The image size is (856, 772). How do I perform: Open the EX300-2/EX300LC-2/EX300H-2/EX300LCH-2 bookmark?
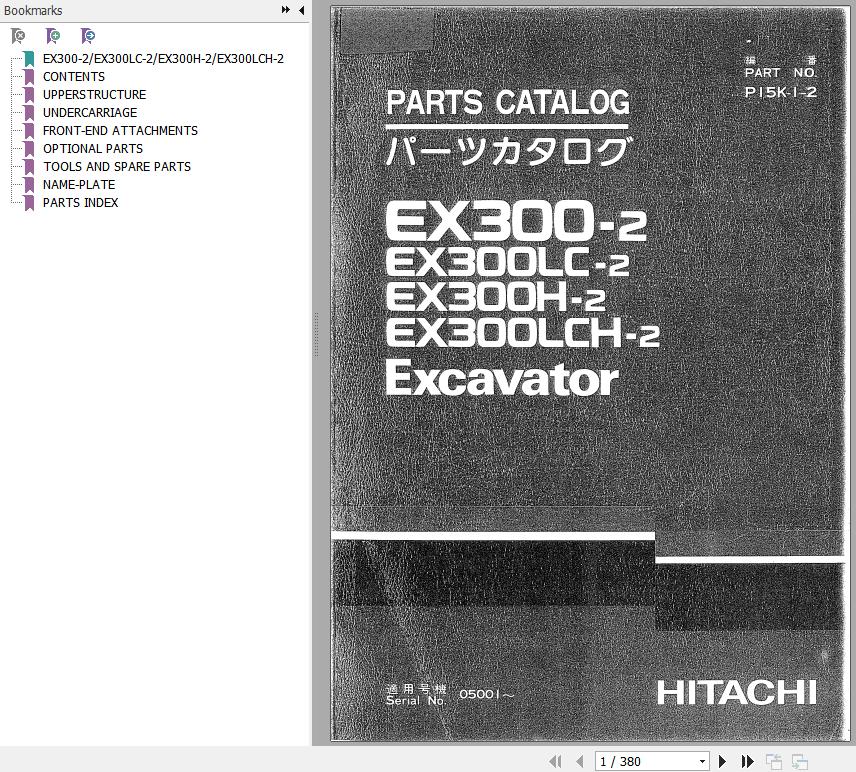tap(163, 58)
